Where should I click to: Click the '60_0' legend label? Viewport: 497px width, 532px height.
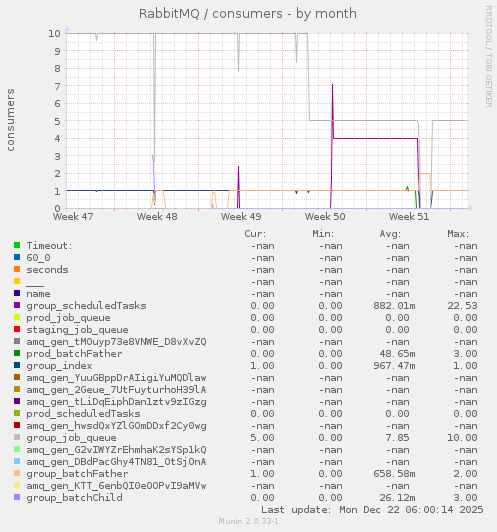tap(38, 258)
